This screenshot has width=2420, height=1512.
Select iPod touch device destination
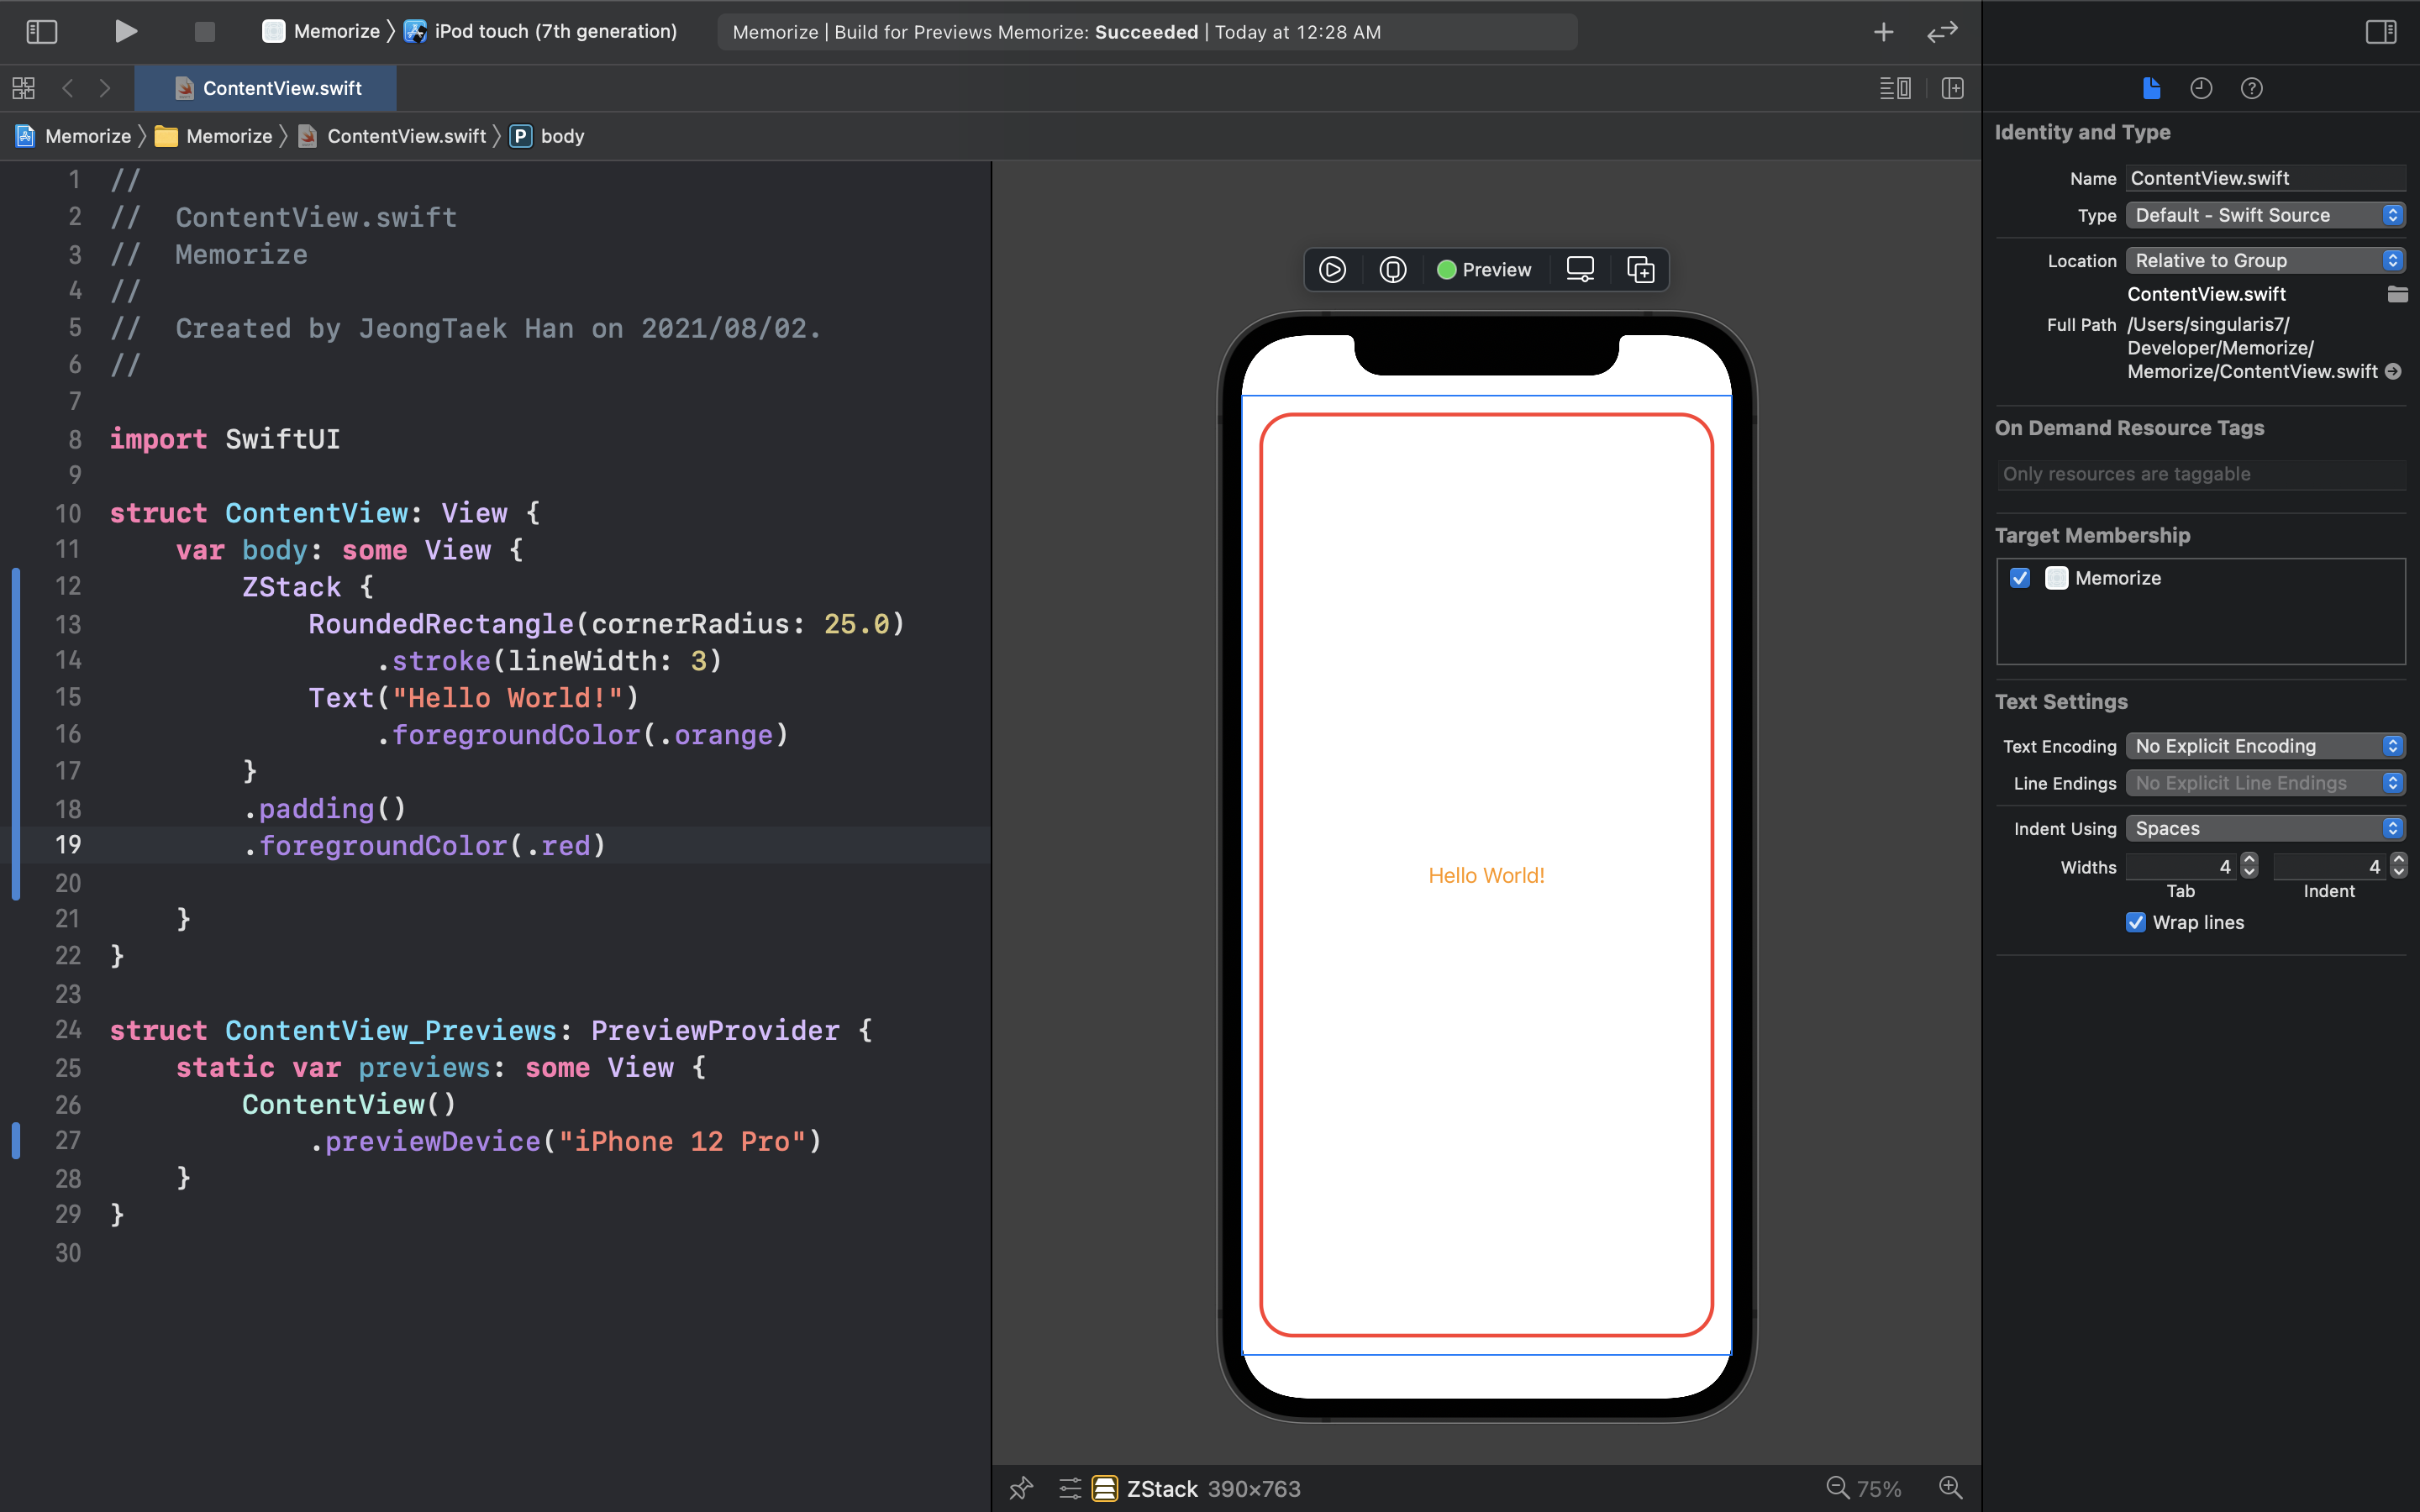click(555, 31)
